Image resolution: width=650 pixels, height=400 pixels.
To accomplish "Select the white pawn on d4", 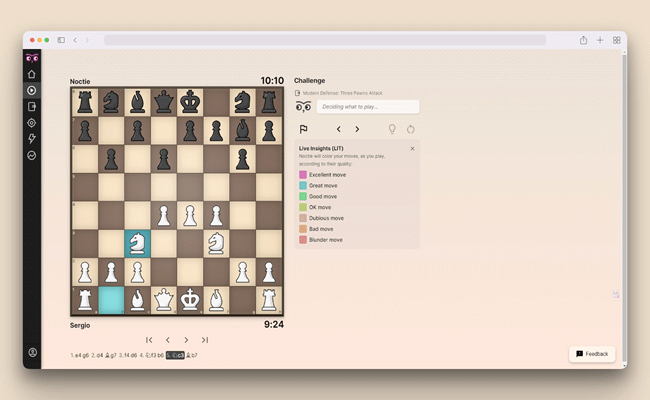I will click(x=163, y=215).
